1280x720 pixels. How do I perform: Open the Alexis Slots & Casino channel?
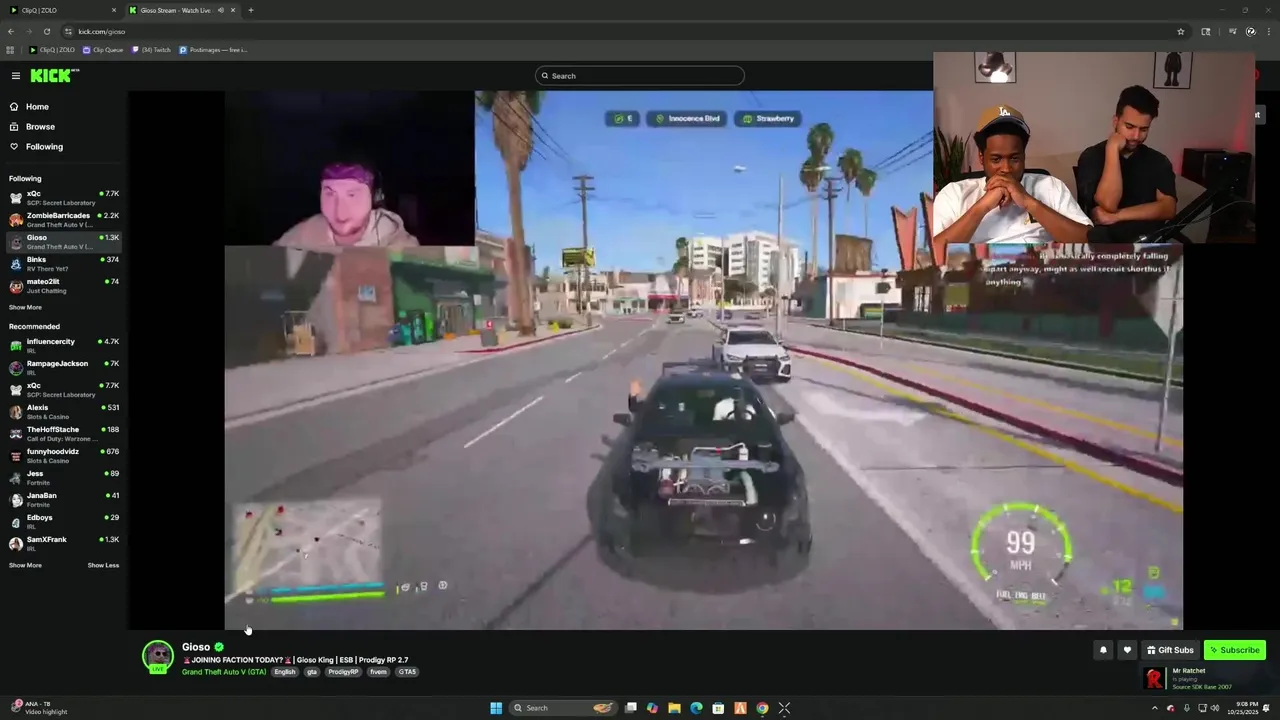coord(64,412)
